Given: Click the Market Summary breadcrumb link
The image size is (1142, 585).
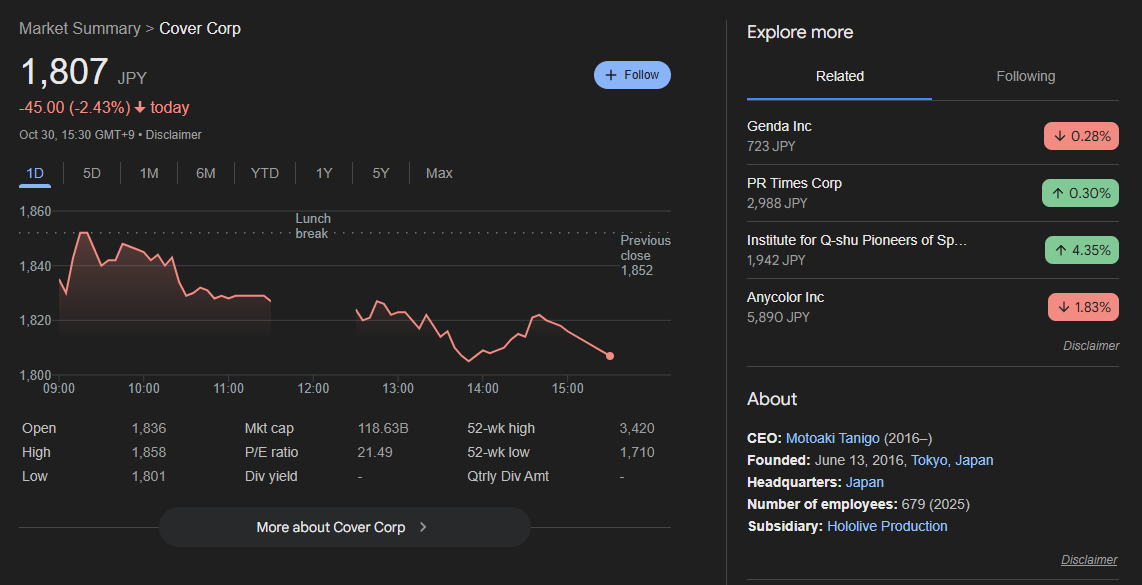Looking at the screenshot, I should point(80,28).
